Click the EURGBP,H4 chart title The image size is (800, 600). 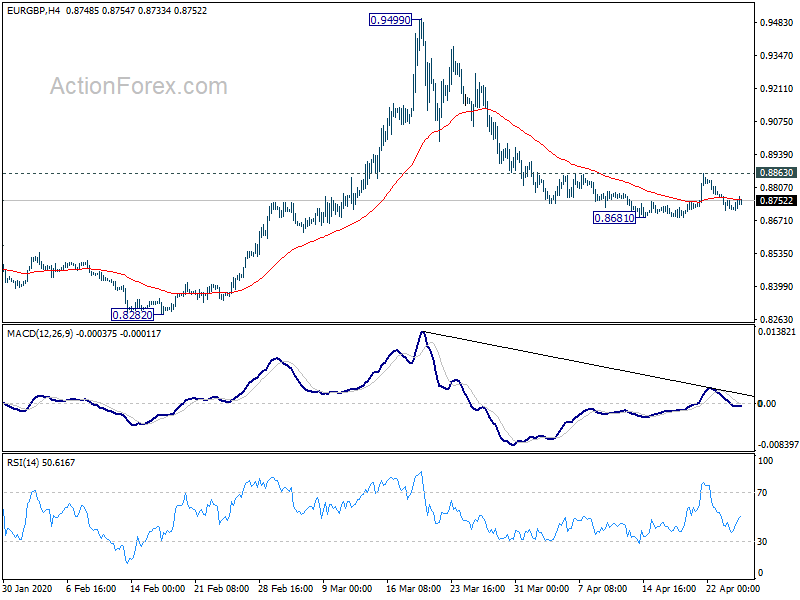coord(33,10)
